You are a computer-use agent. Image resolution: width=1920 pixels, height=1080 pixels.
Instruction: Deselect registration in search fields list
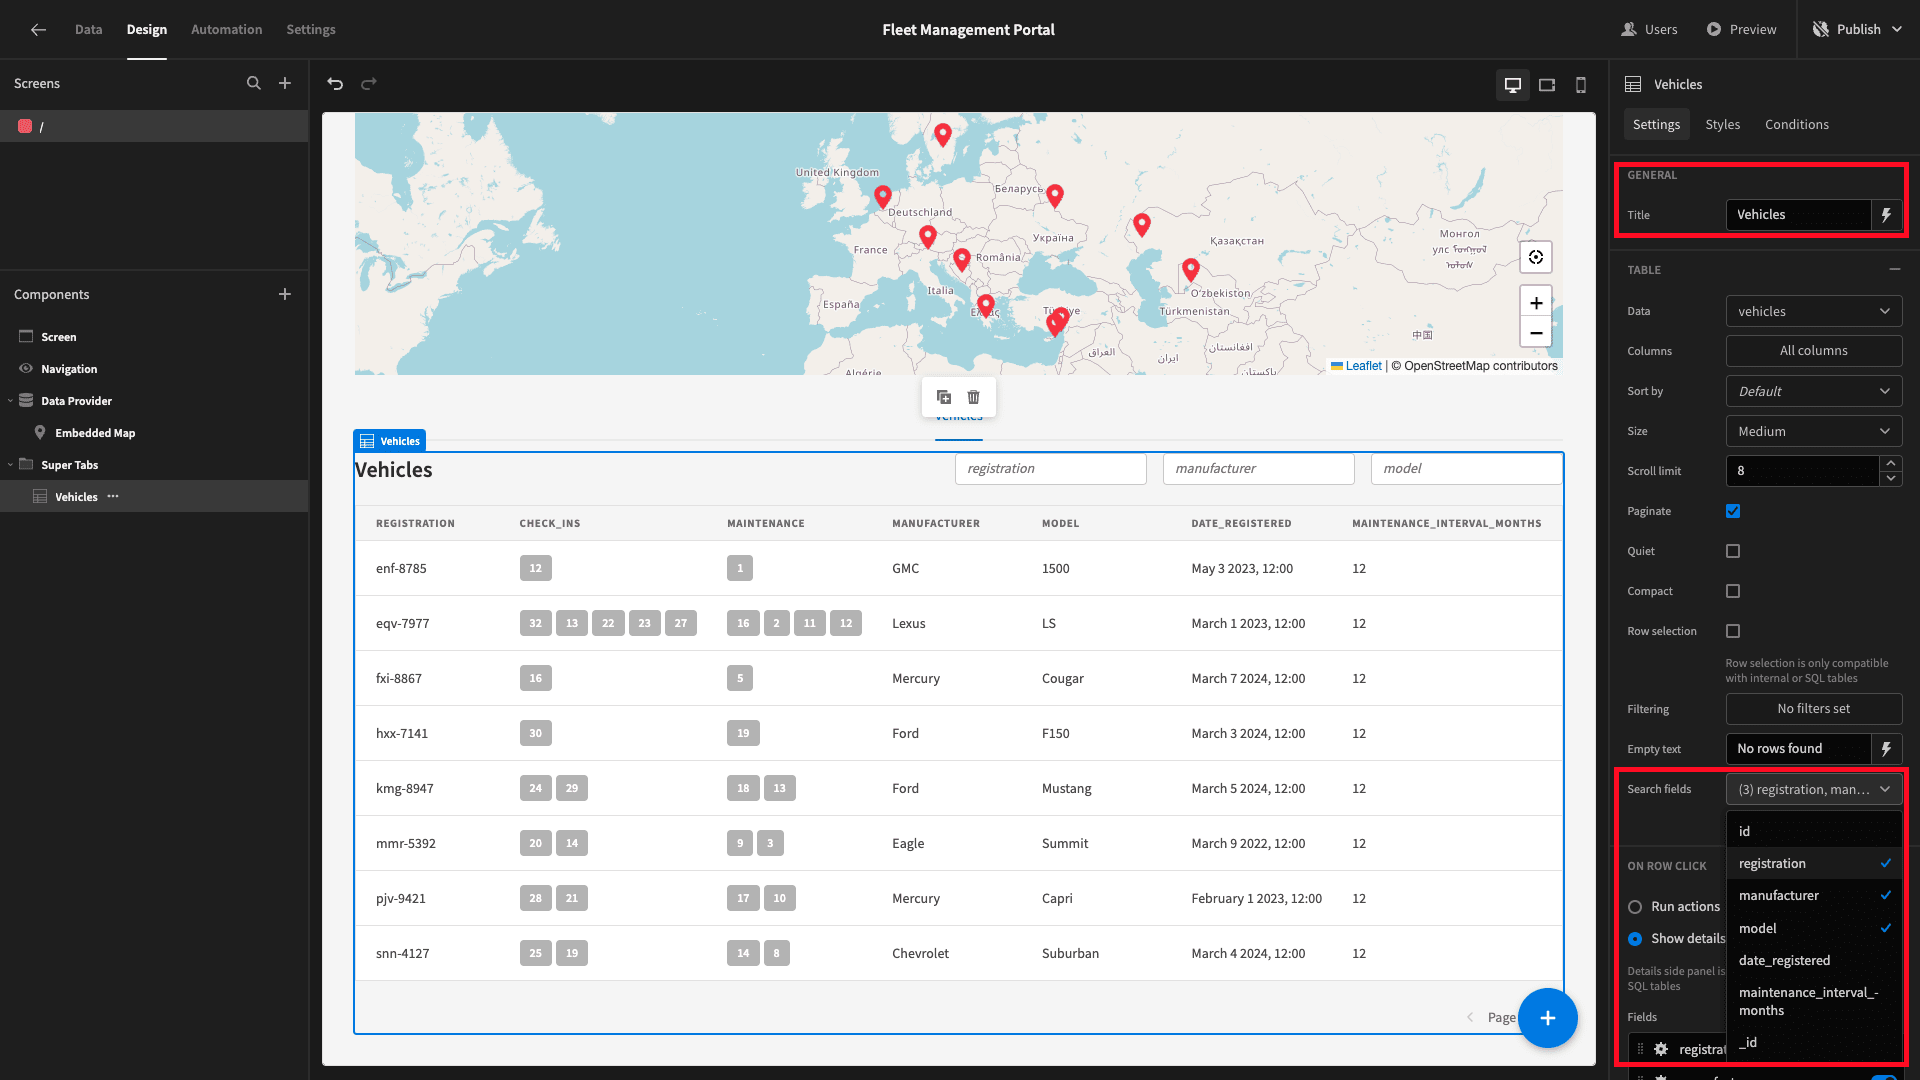[x=1814, y=863]
